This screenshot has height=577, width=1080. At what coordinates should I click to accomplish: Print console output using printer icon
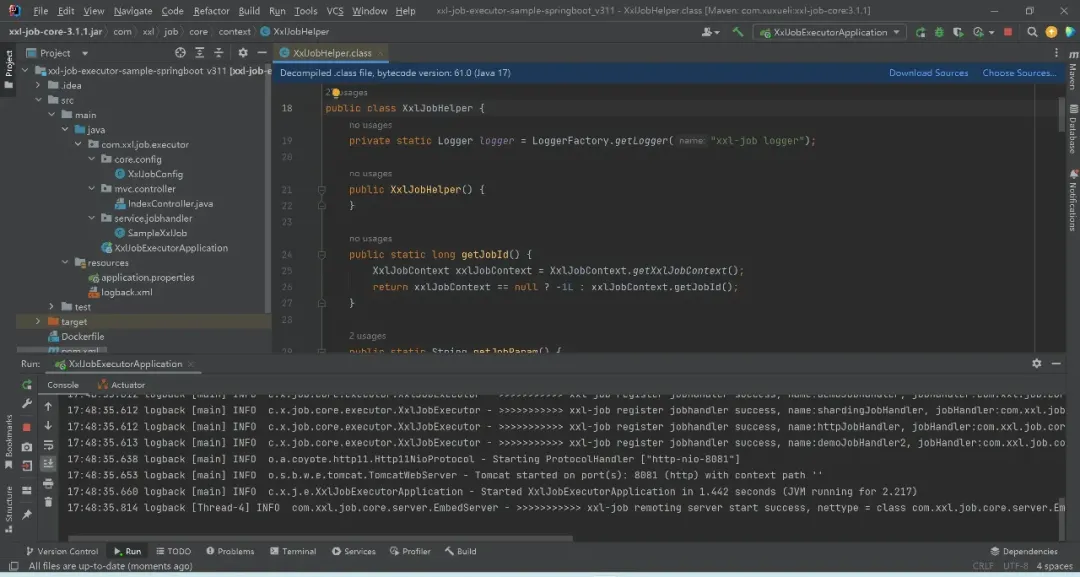pos(47,483)
